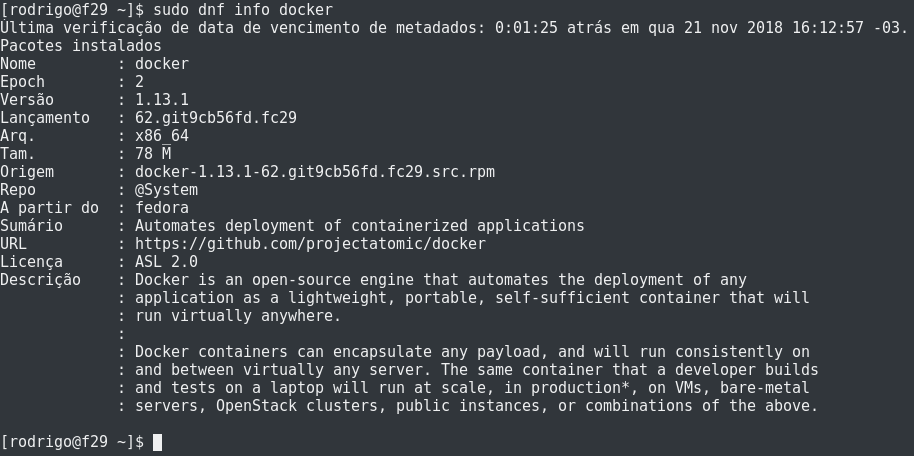The height and width of the screenshot is (456, 914).
Task: Click the Epoch value "2"
Action: pyautogui.click(x=140, y=82)
